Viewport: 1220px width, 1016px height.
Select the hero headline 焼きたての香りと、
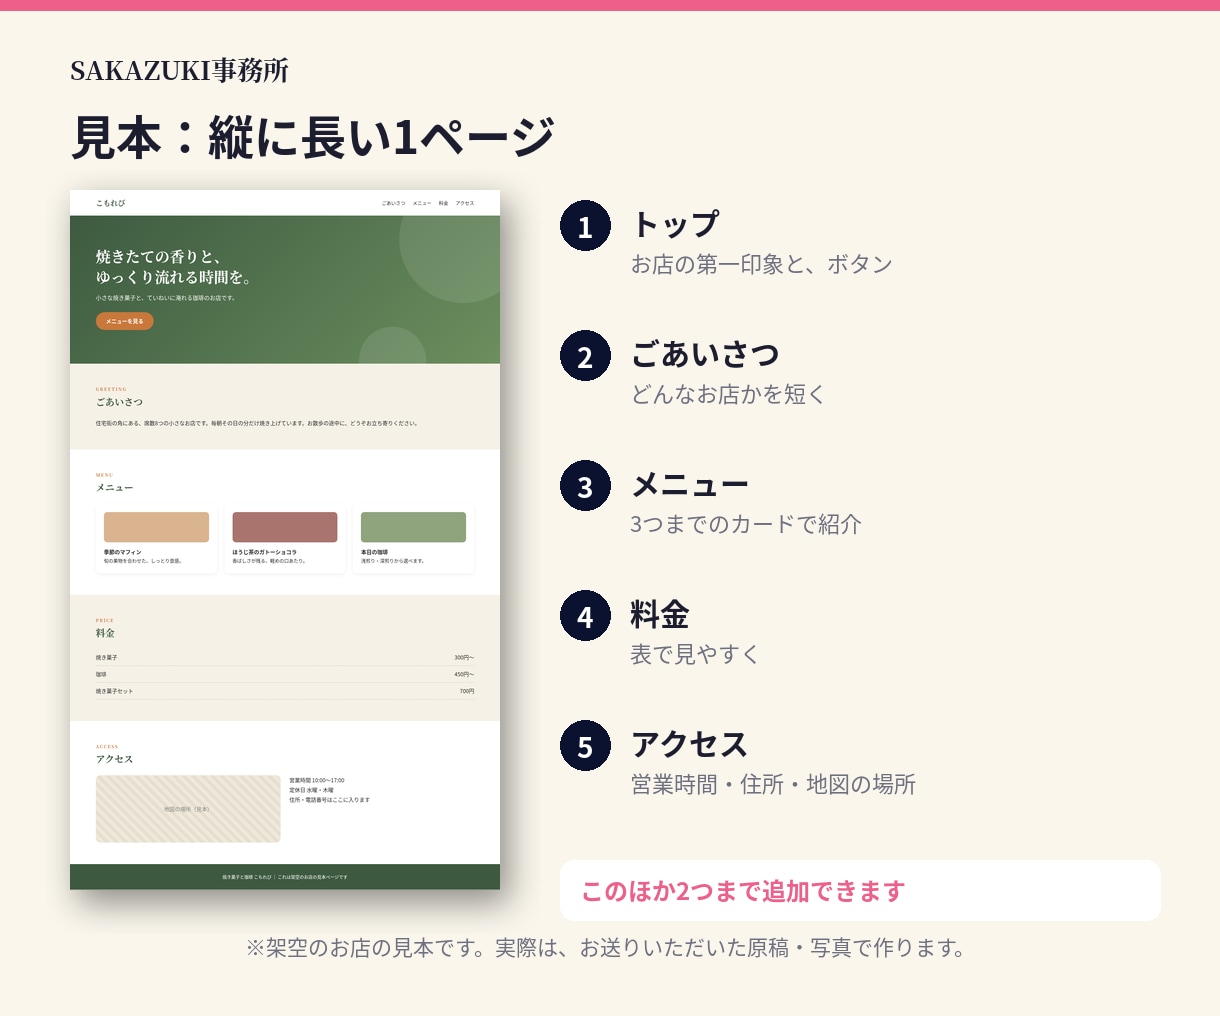158,257
